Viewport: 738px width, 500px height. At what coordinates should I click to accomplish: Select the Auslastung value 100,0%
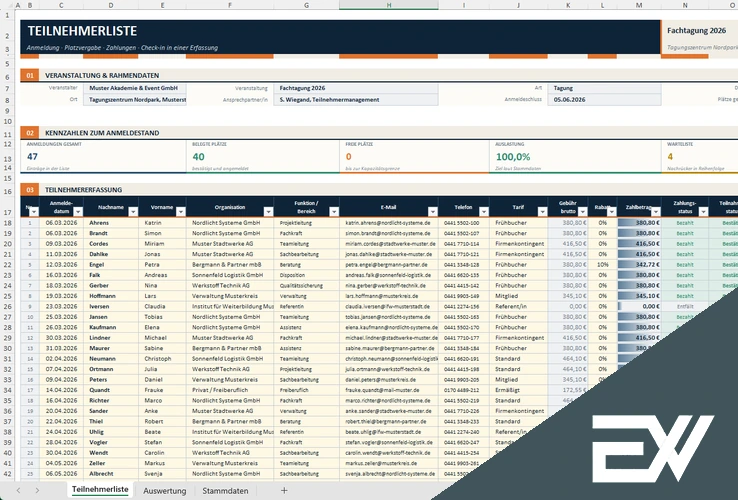click(513, 157)
